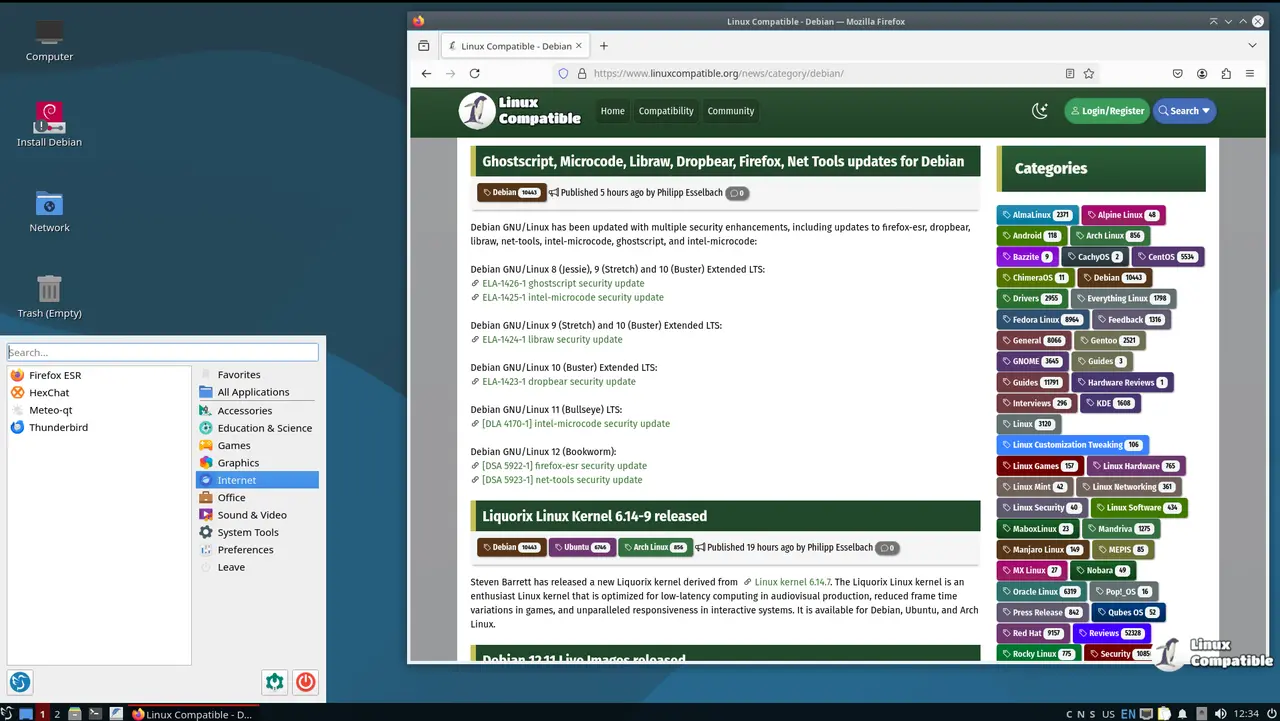This screenshot has width=1280, height=721.
Task: Reload the page in Firefox
Action: click(474, 73)
